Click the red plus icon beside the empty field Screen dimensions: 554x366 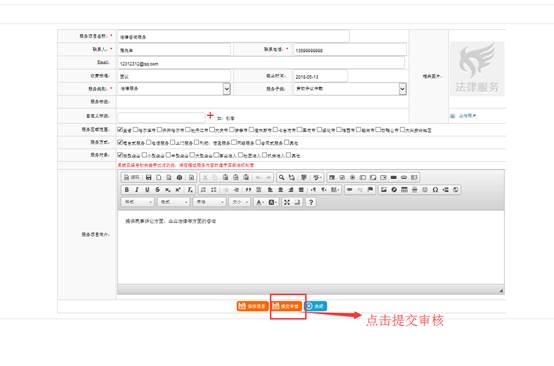[210, 115]
